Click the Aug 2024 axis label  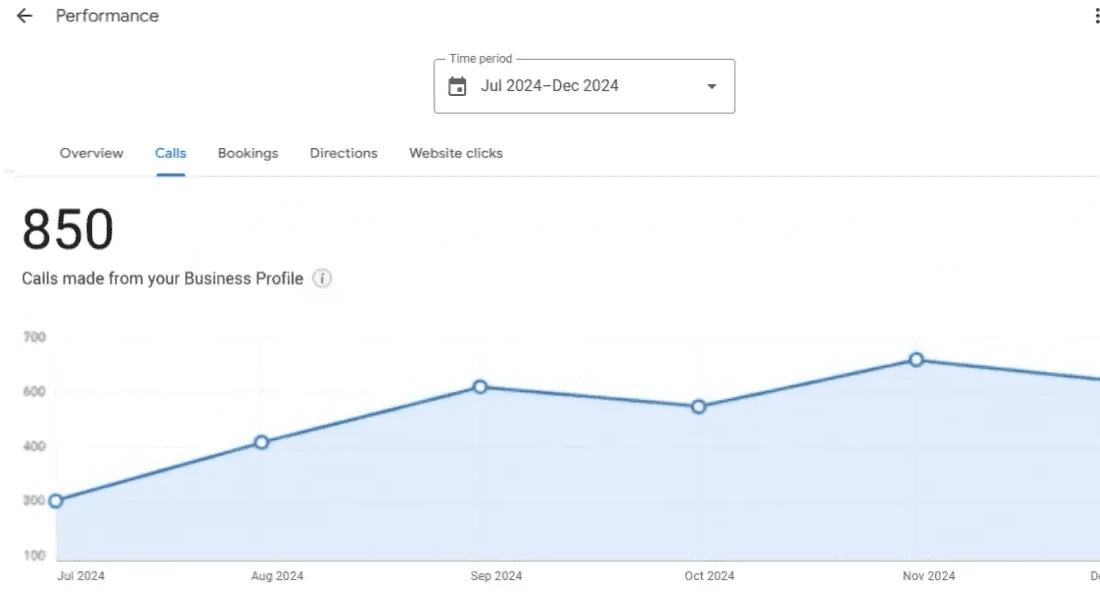276,577
